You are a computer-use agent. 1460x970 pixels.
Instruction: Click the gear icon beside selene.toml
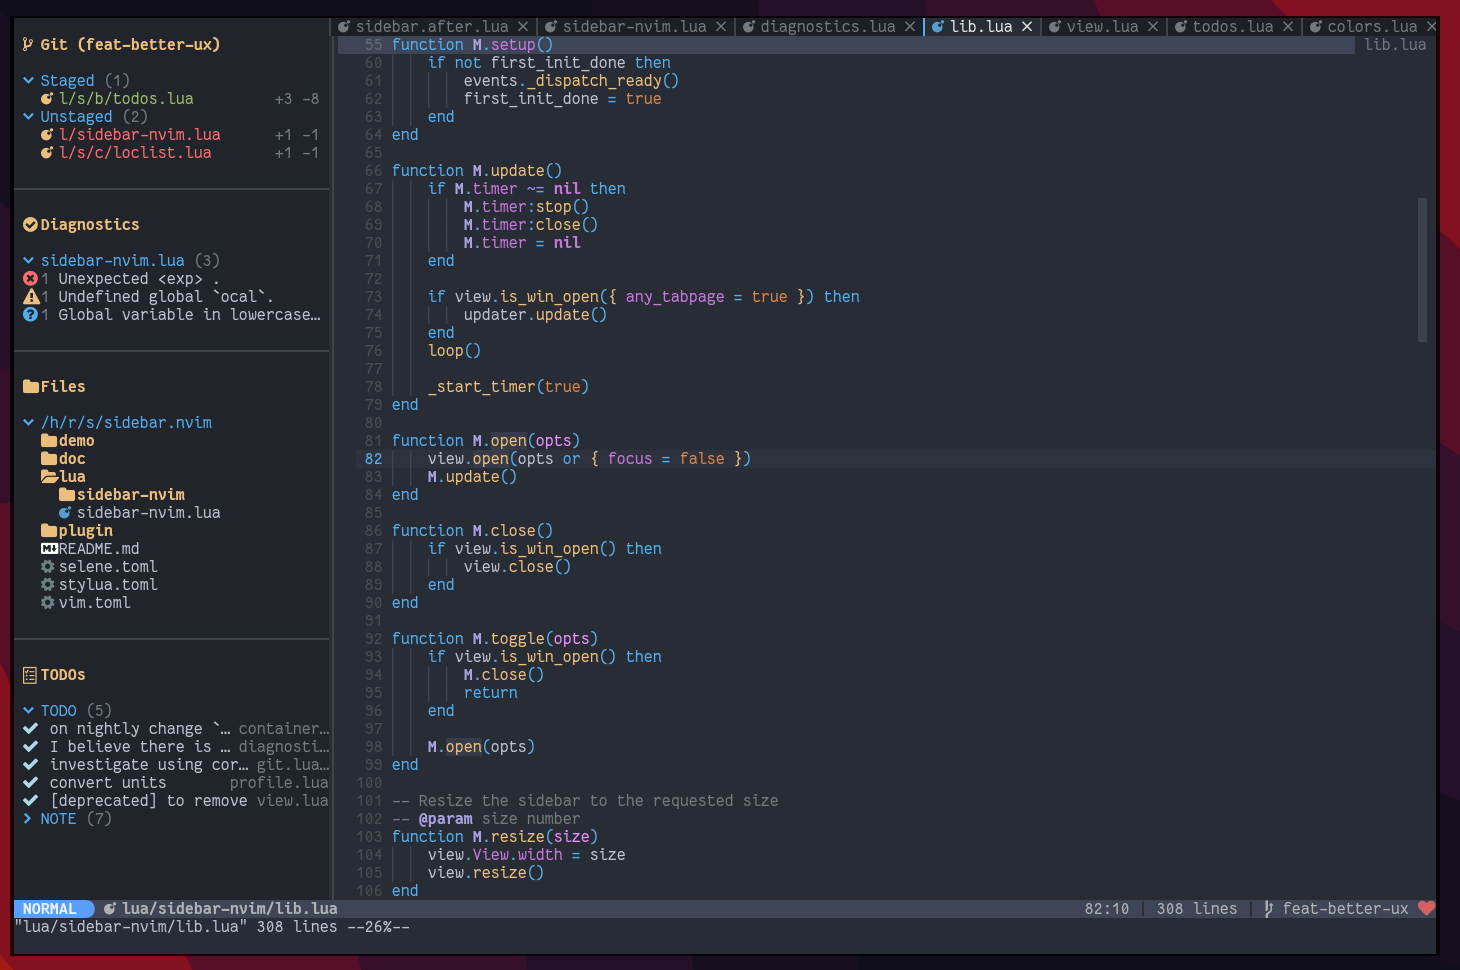click(47, 567)
